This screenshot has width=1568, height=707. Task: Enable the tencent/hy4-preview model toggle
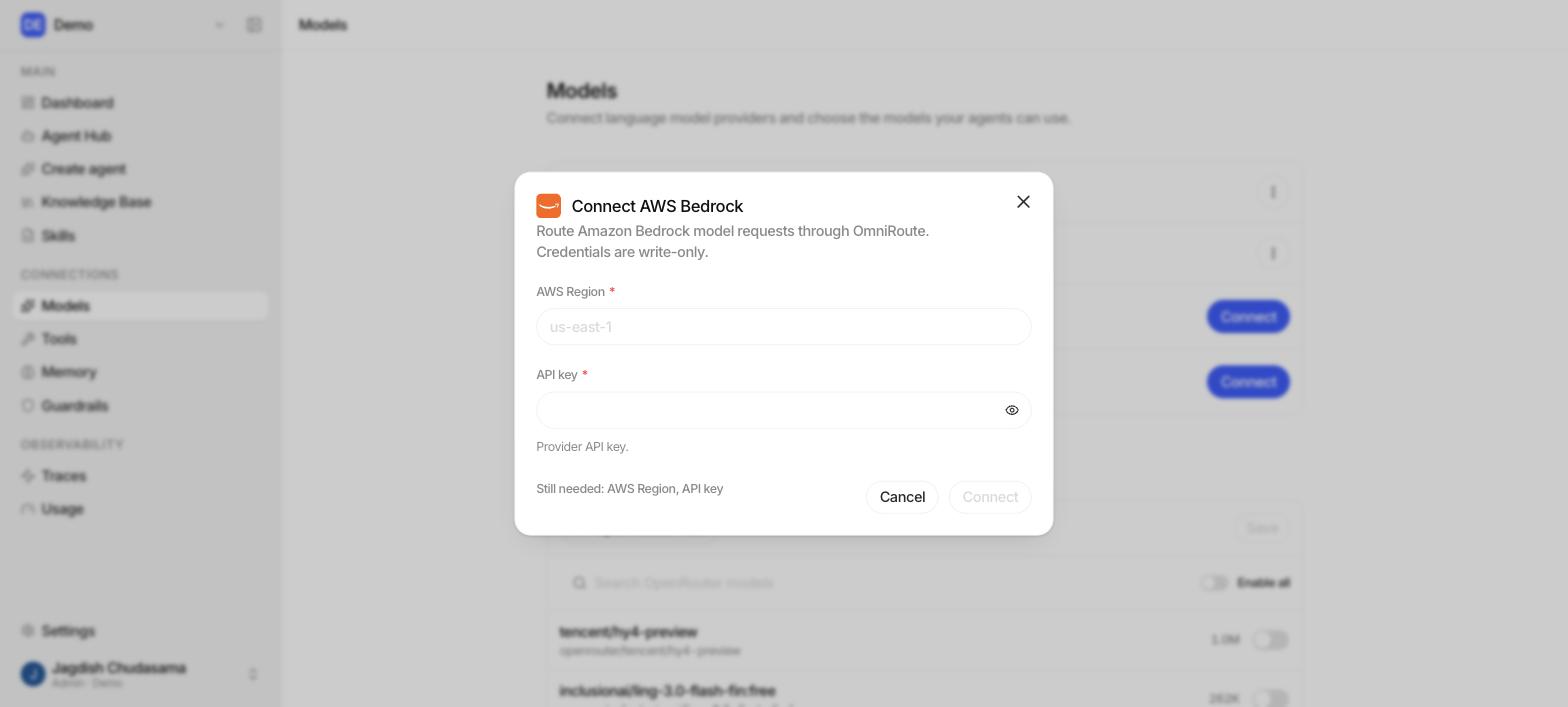[1270, 640]
